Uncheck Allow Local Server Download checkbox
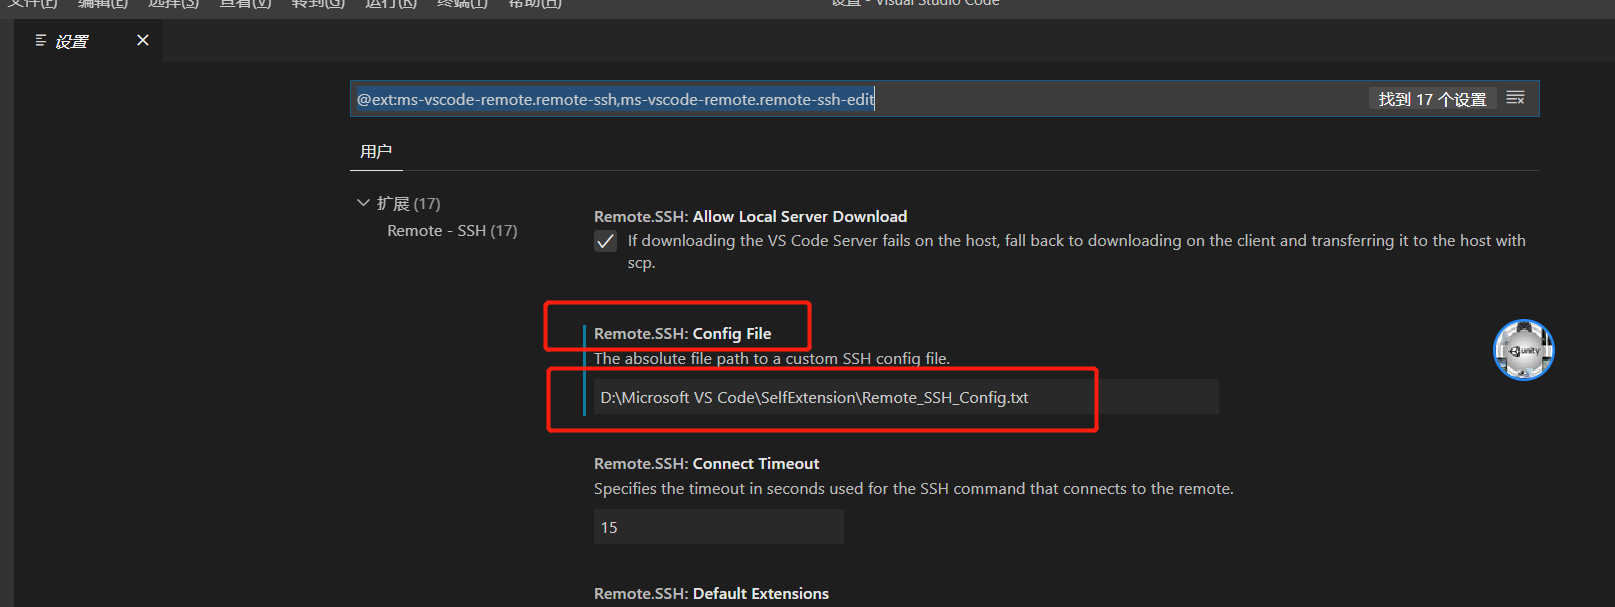This screenshot has height=607, width=1615. point(606,241)
